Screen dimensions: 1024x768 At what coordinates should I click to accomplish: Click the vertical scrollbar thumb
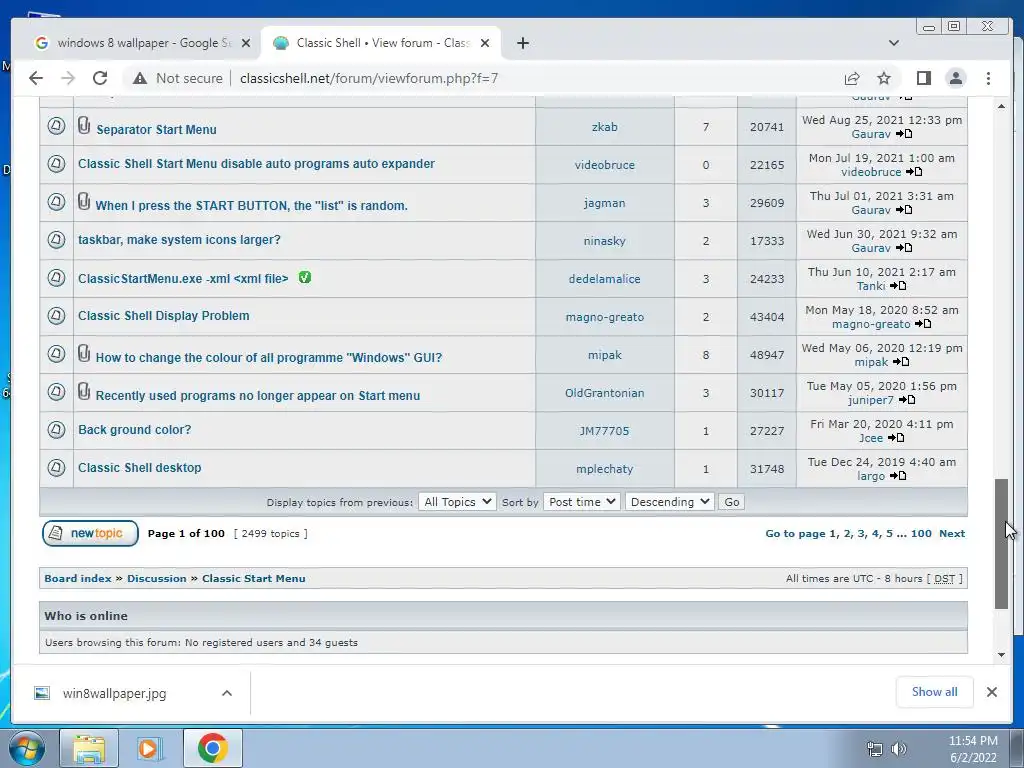click(1001, 543)
